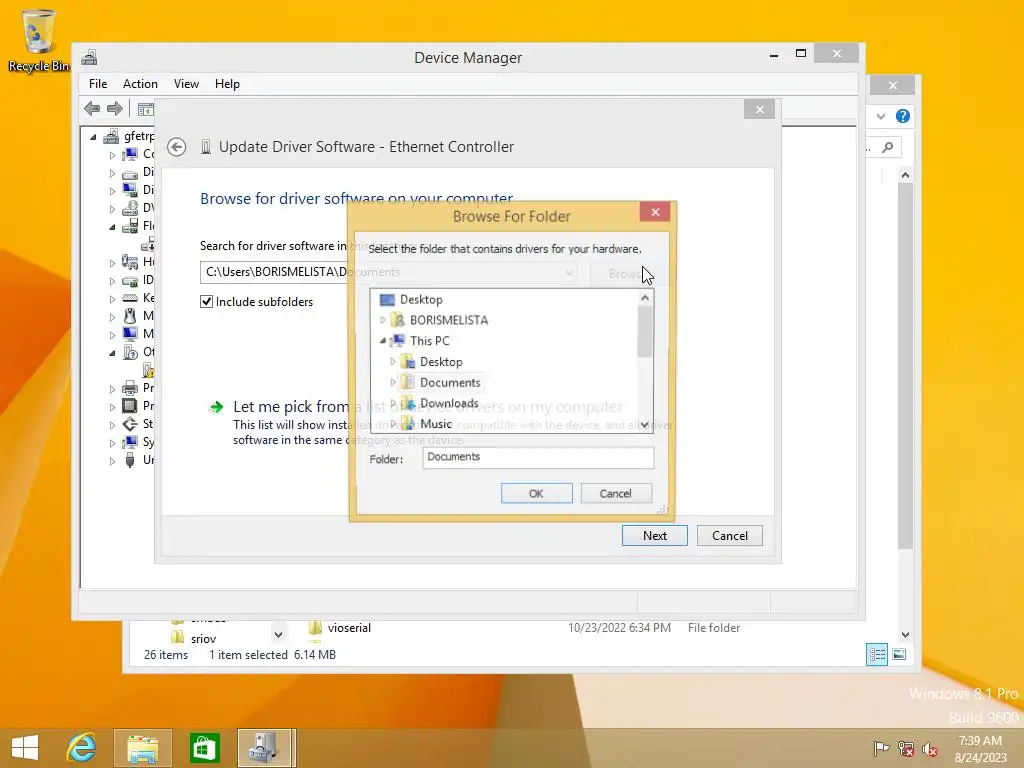Click the Device Manager properties toolbar icon
The width and height of the screenshot is (1024, 768).
pyautogui.click(x=146, y=109)
